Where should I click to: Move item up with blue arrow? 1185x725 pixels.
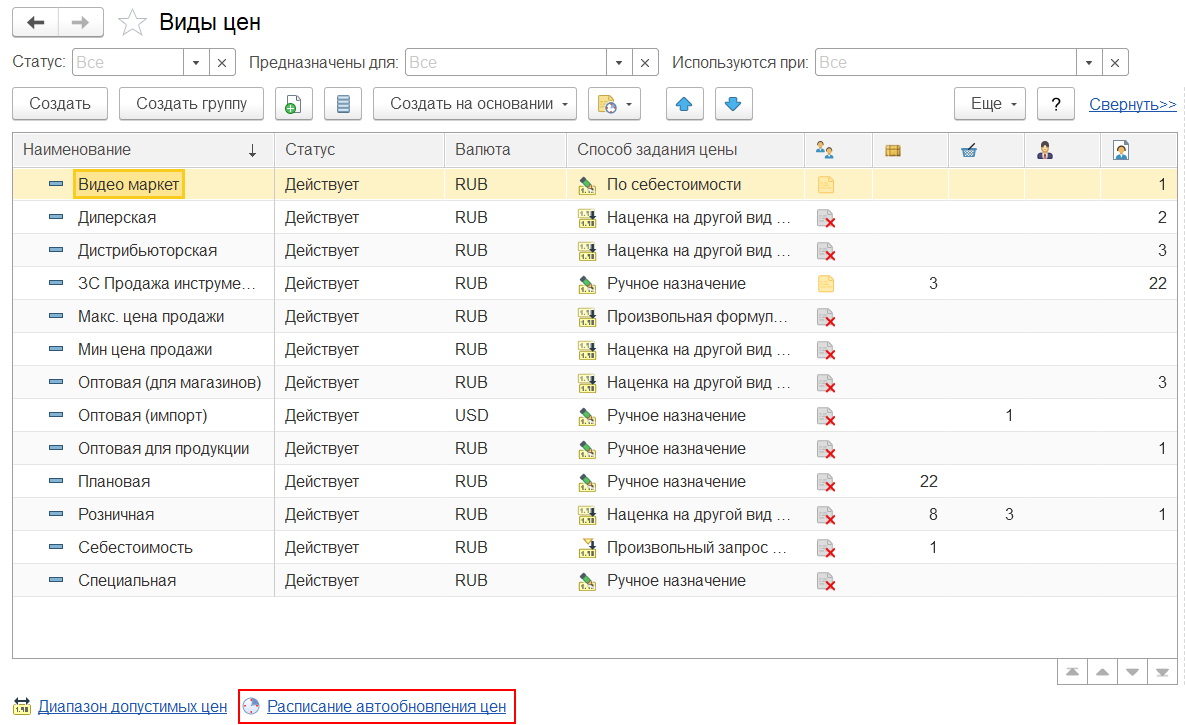(684, 104)
